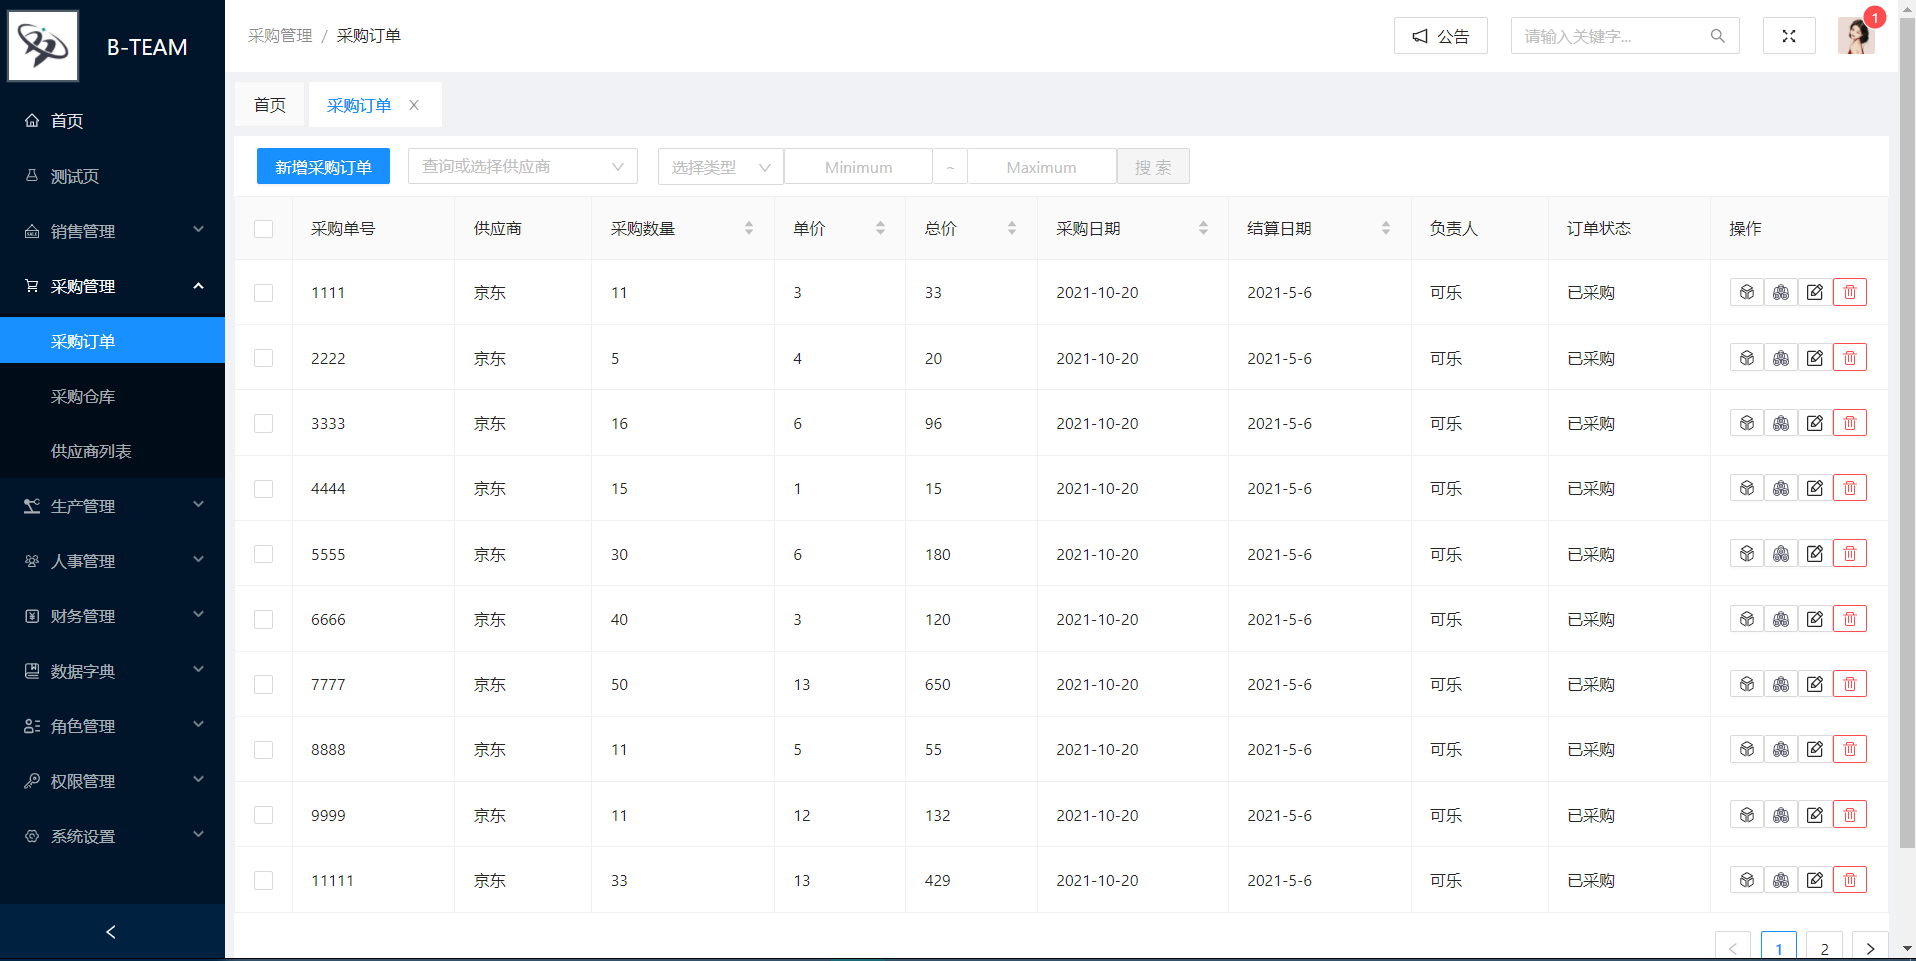Toggle fullscreen with the expand icon

[x=1788, y=36]
